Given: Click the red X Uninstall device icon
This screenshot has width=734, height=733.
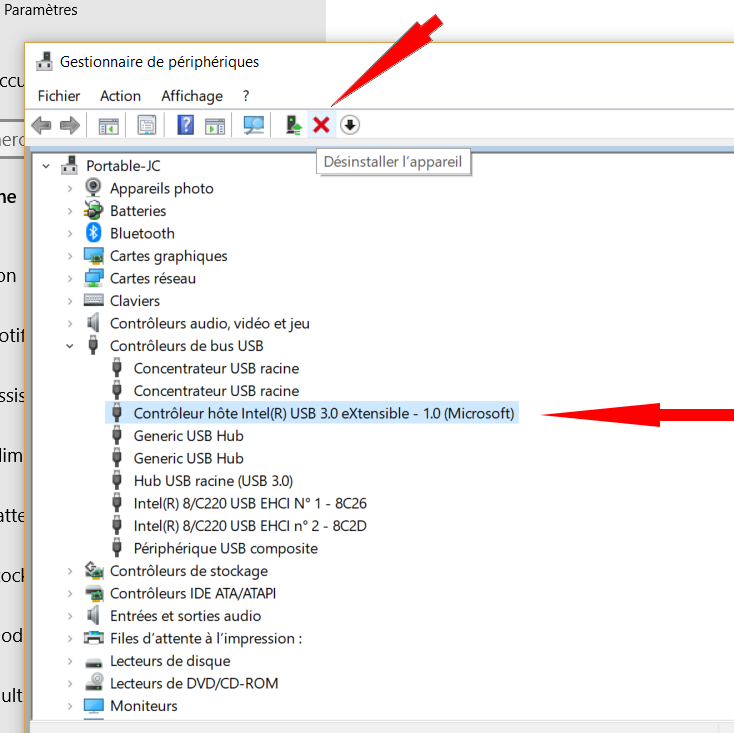Looking at the screenshot, I should click(x=321, y=125).
